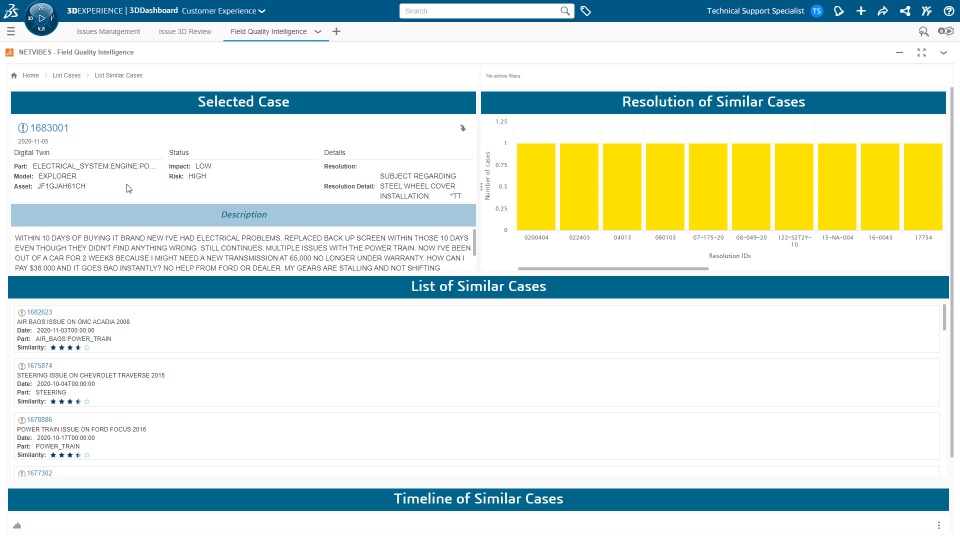960x540 pixels.
Task: Click the yellow bar for 022403
Action: tap(579, 187)
